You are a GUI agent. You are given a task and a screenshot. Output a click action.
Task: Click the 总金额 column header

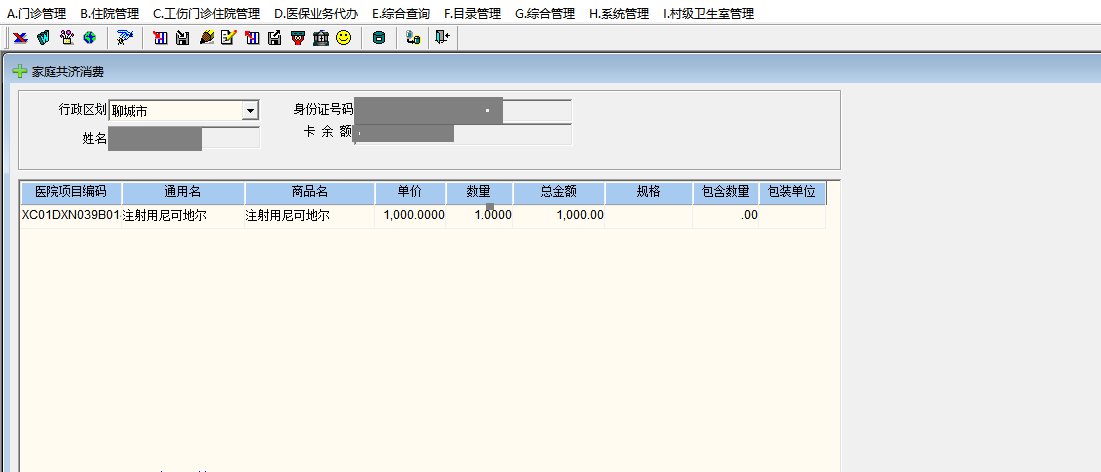560,192
